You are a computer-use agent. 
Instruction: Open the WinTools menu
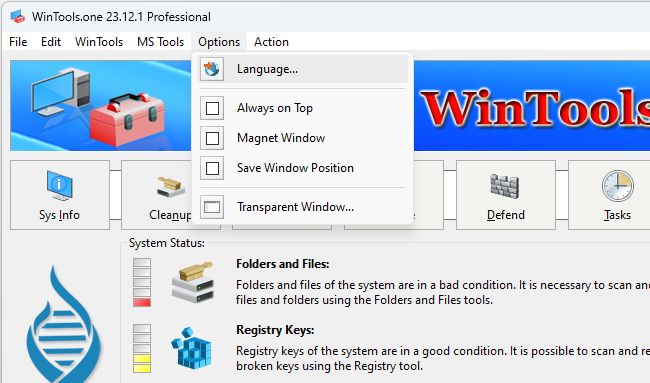pos(99,42)
